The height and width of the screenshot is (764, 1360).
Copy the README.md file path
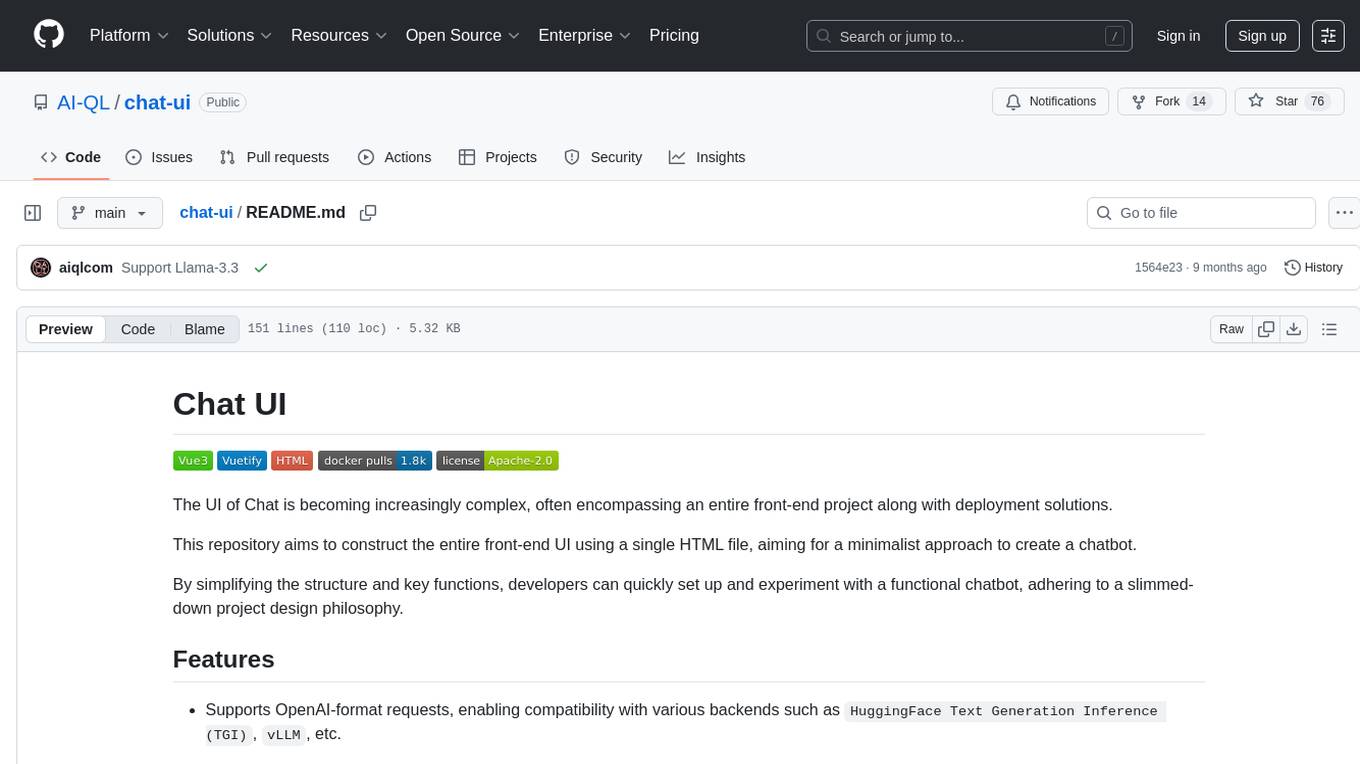368,213
